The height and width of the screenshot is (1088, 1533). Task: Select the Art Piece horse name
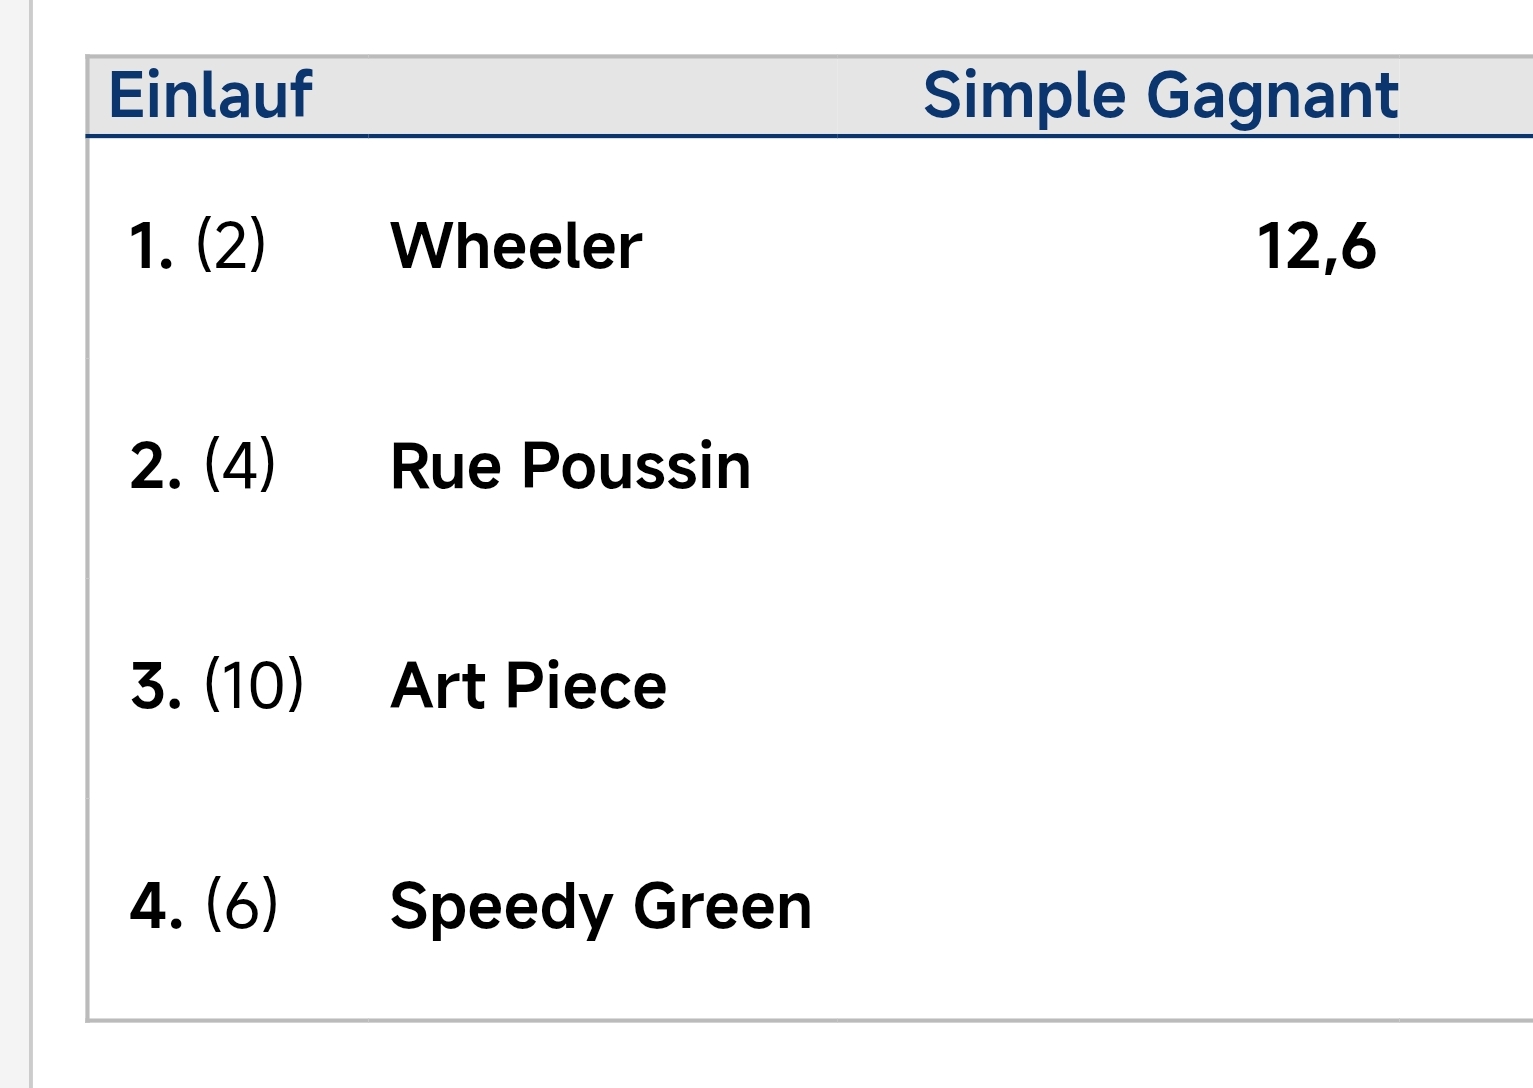(x=528, y=686)
